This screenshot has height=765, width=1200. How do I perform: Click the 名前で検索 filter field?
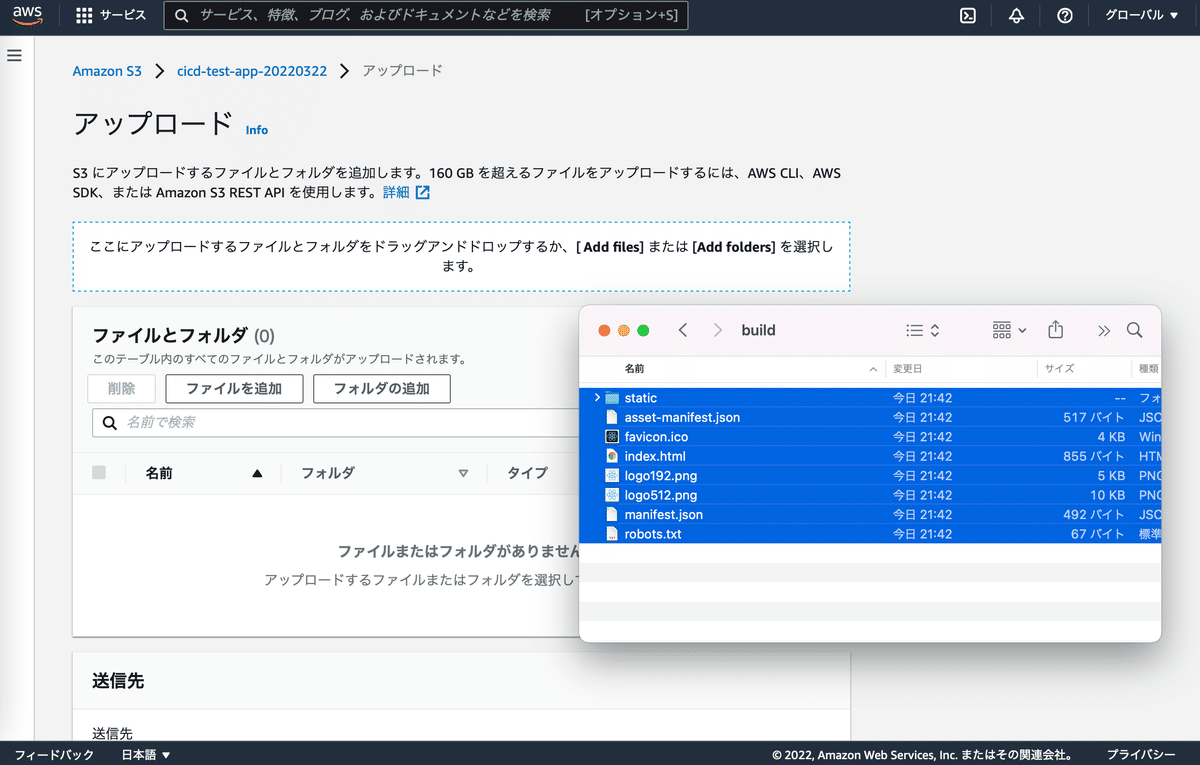click(x=335, y=423)
